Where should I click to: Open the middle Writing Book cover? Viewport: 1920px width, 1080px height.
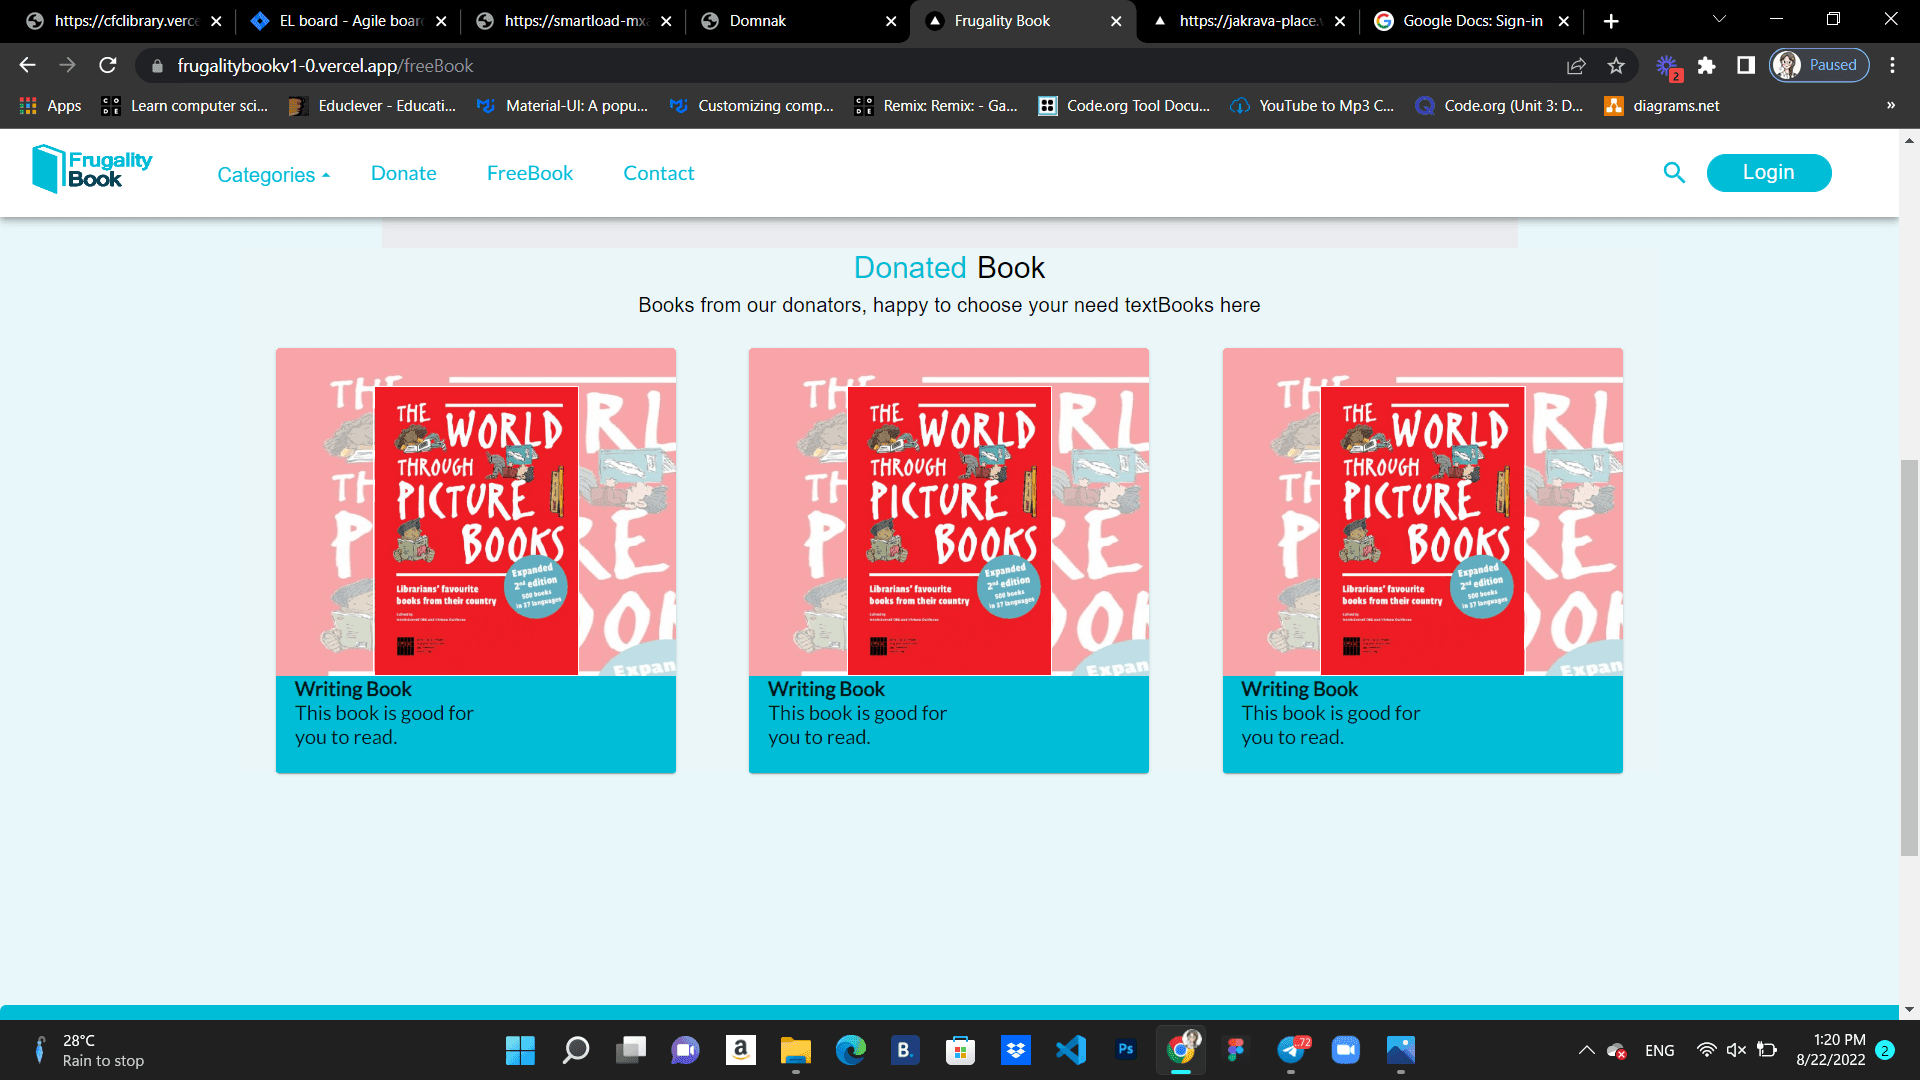(949, 512)
